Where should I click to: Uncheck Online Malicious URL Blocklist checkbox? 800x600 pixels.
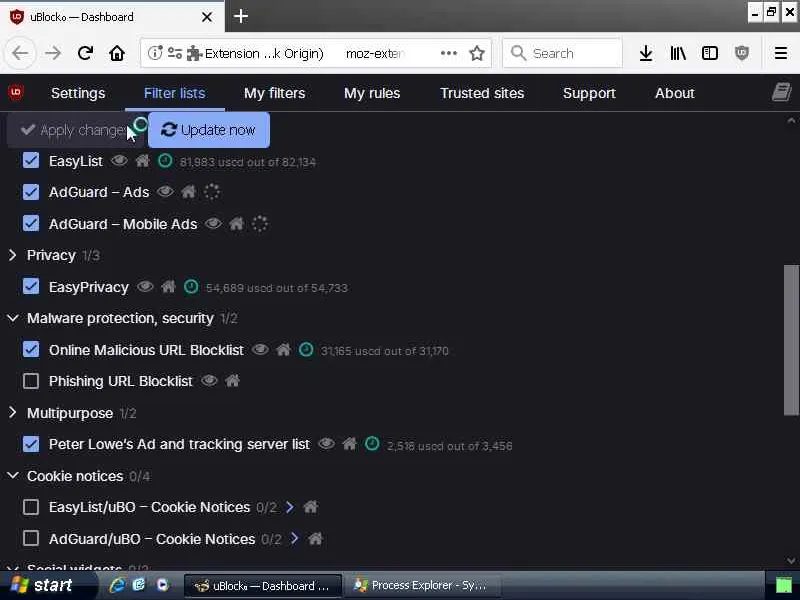31,350
